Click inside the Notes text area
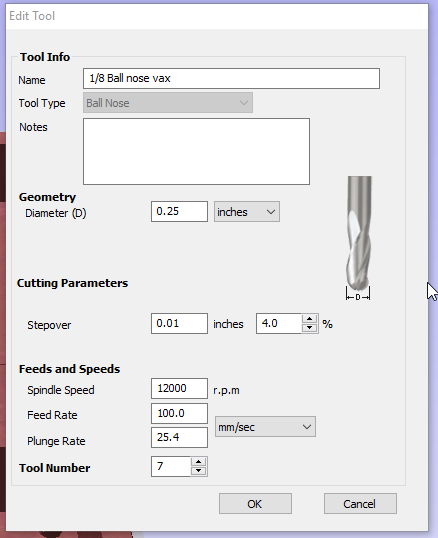The width and height of the screenshot is (438, 538). (x=196, y=152)
